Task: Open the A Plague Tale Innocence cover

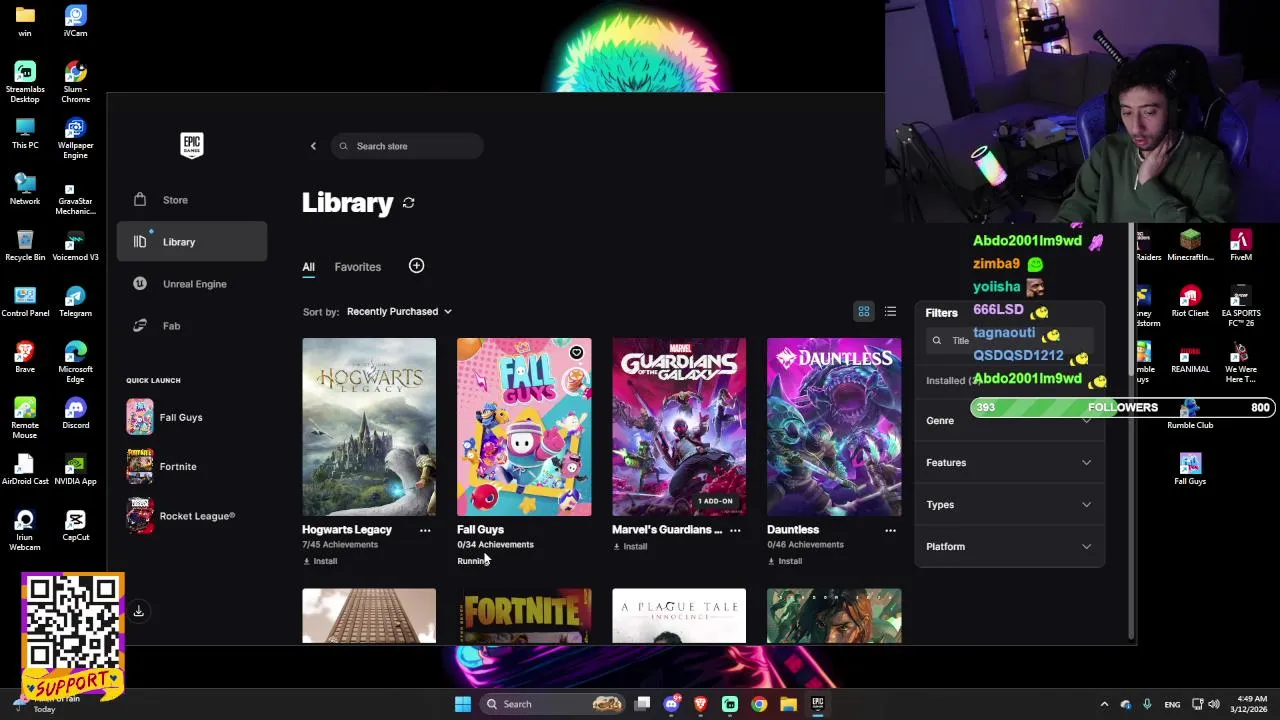Action: point(679,616)
